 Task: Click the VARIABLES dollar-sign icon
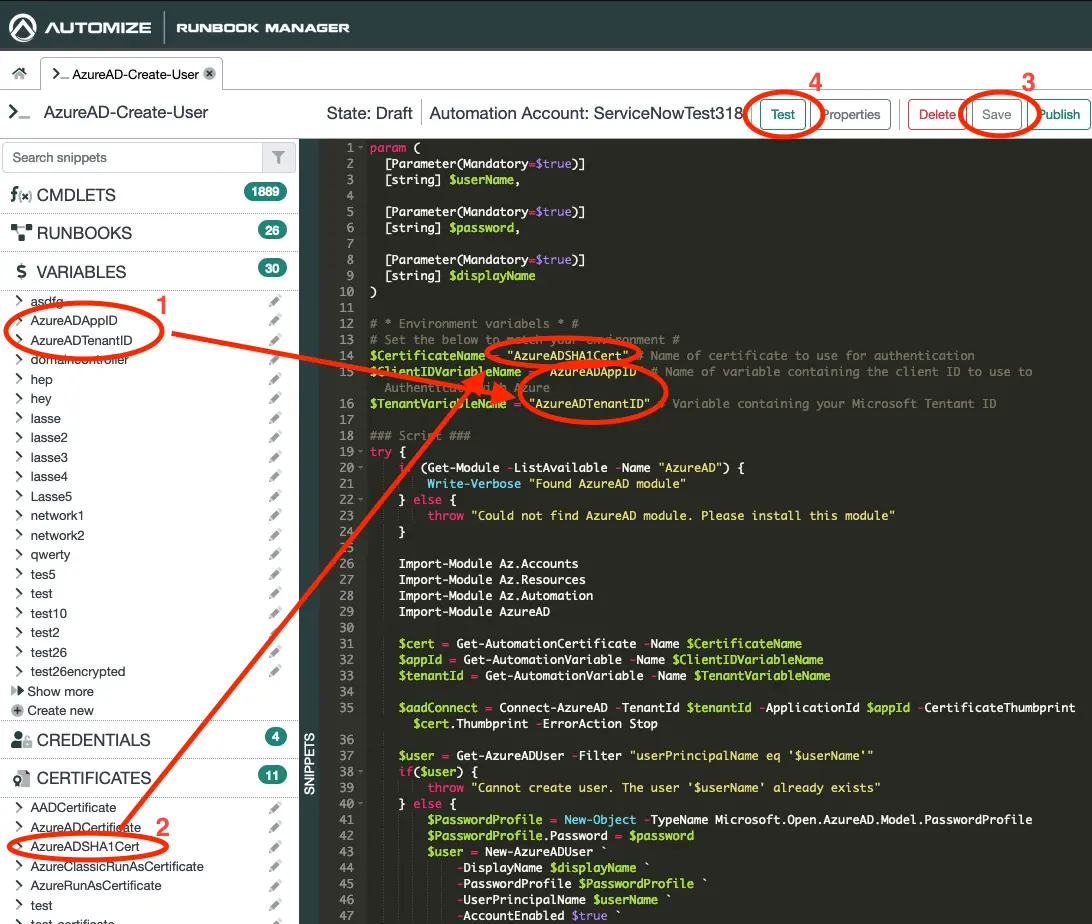click(x=21, y=271)
